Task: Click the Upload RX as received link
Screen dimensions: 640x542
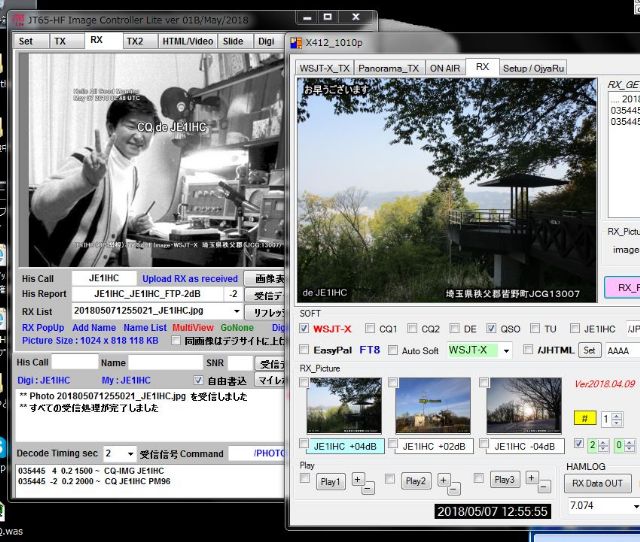Action: click(190, 278)
